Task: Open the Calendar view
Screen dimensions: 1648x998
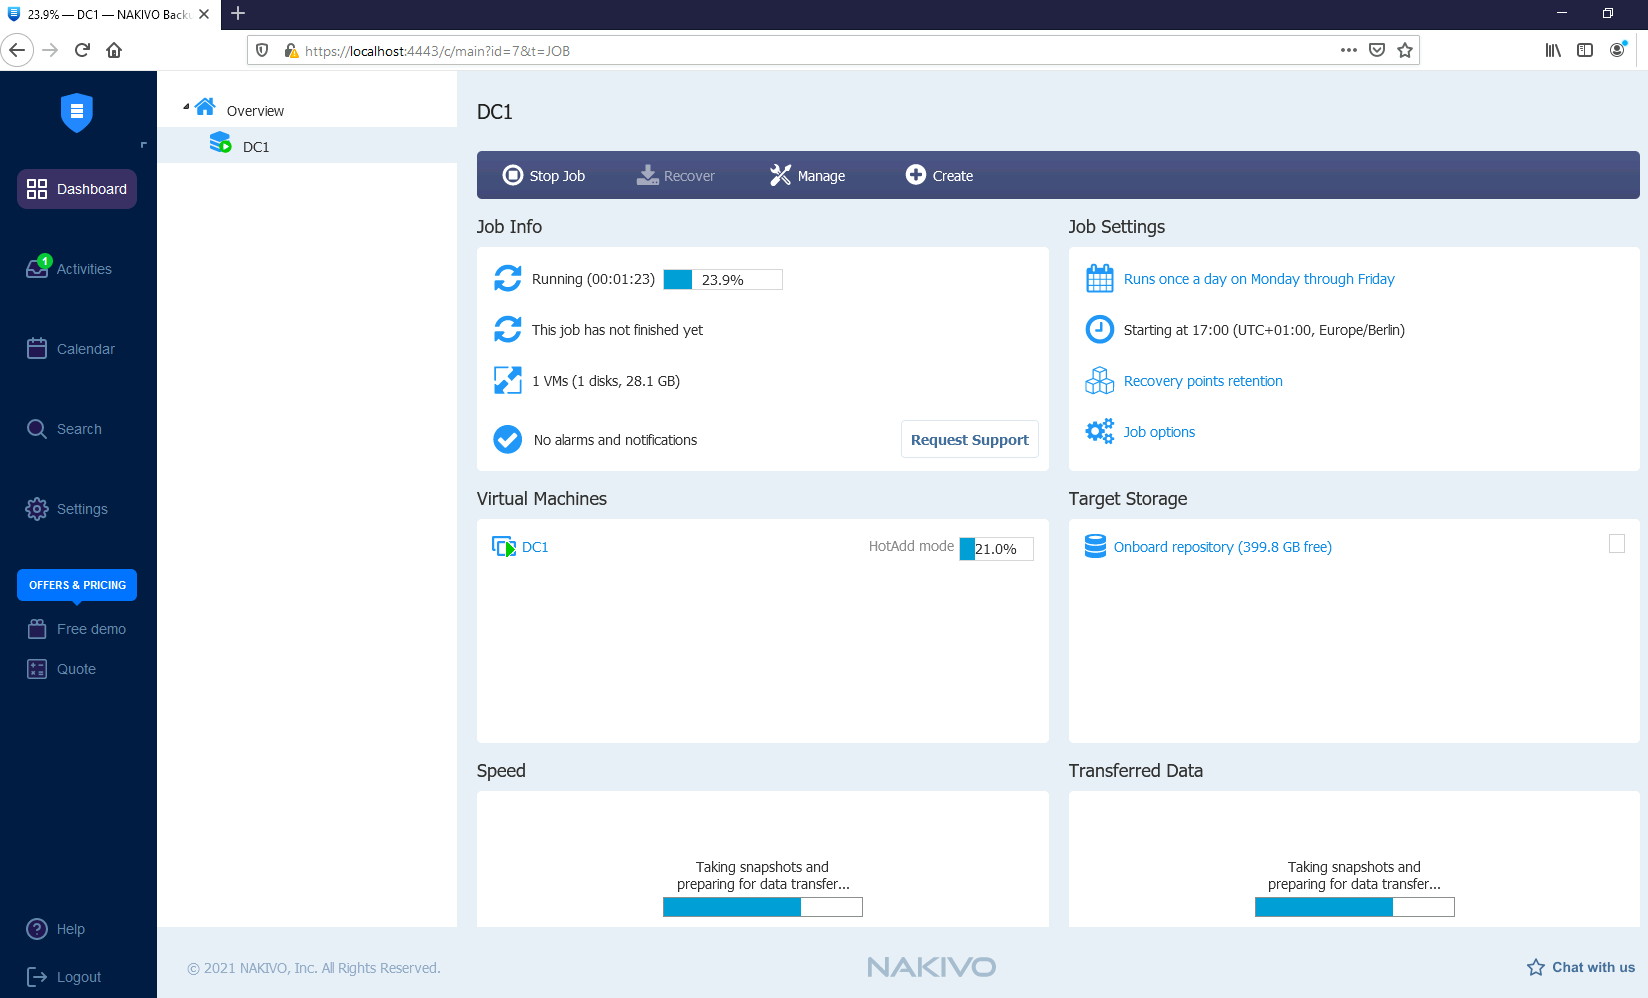Action: [x=86, y=349]
